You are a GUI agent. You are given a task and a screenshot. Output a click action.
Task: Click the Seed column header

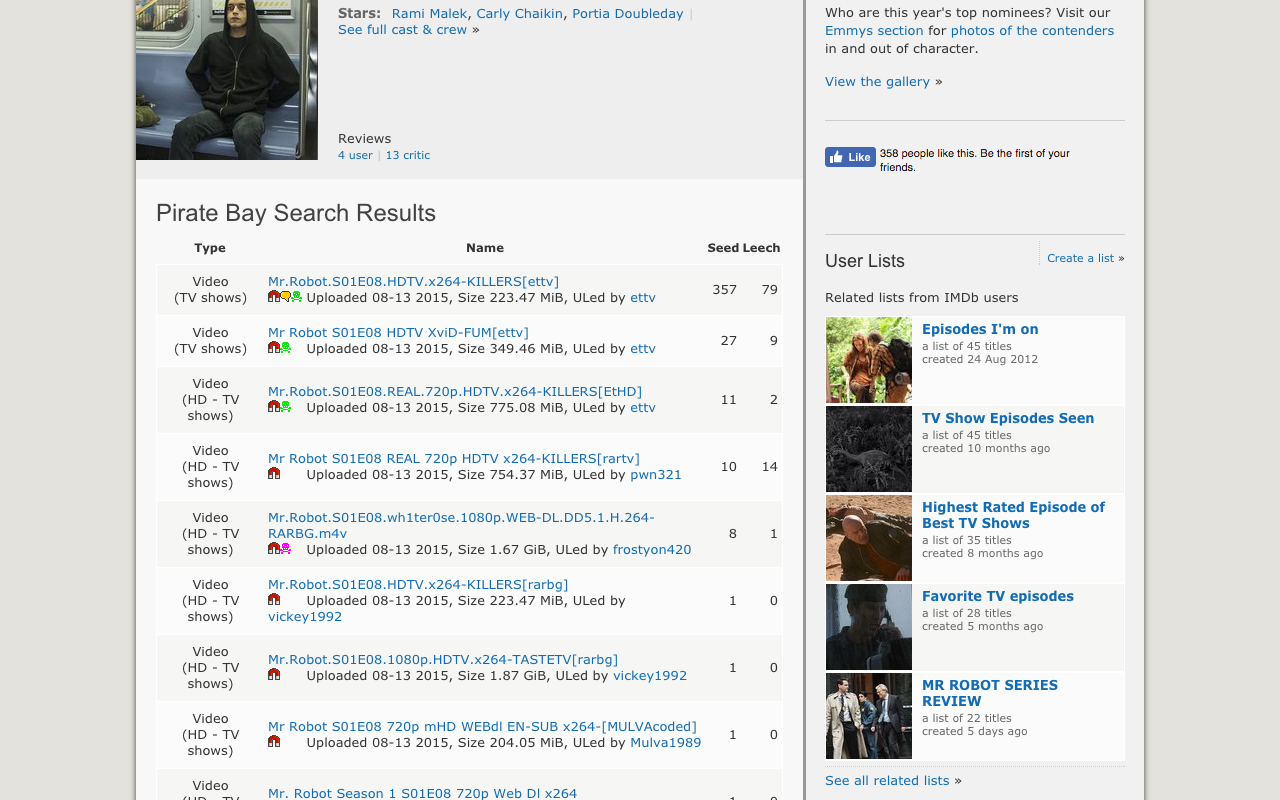click(723, 248)
